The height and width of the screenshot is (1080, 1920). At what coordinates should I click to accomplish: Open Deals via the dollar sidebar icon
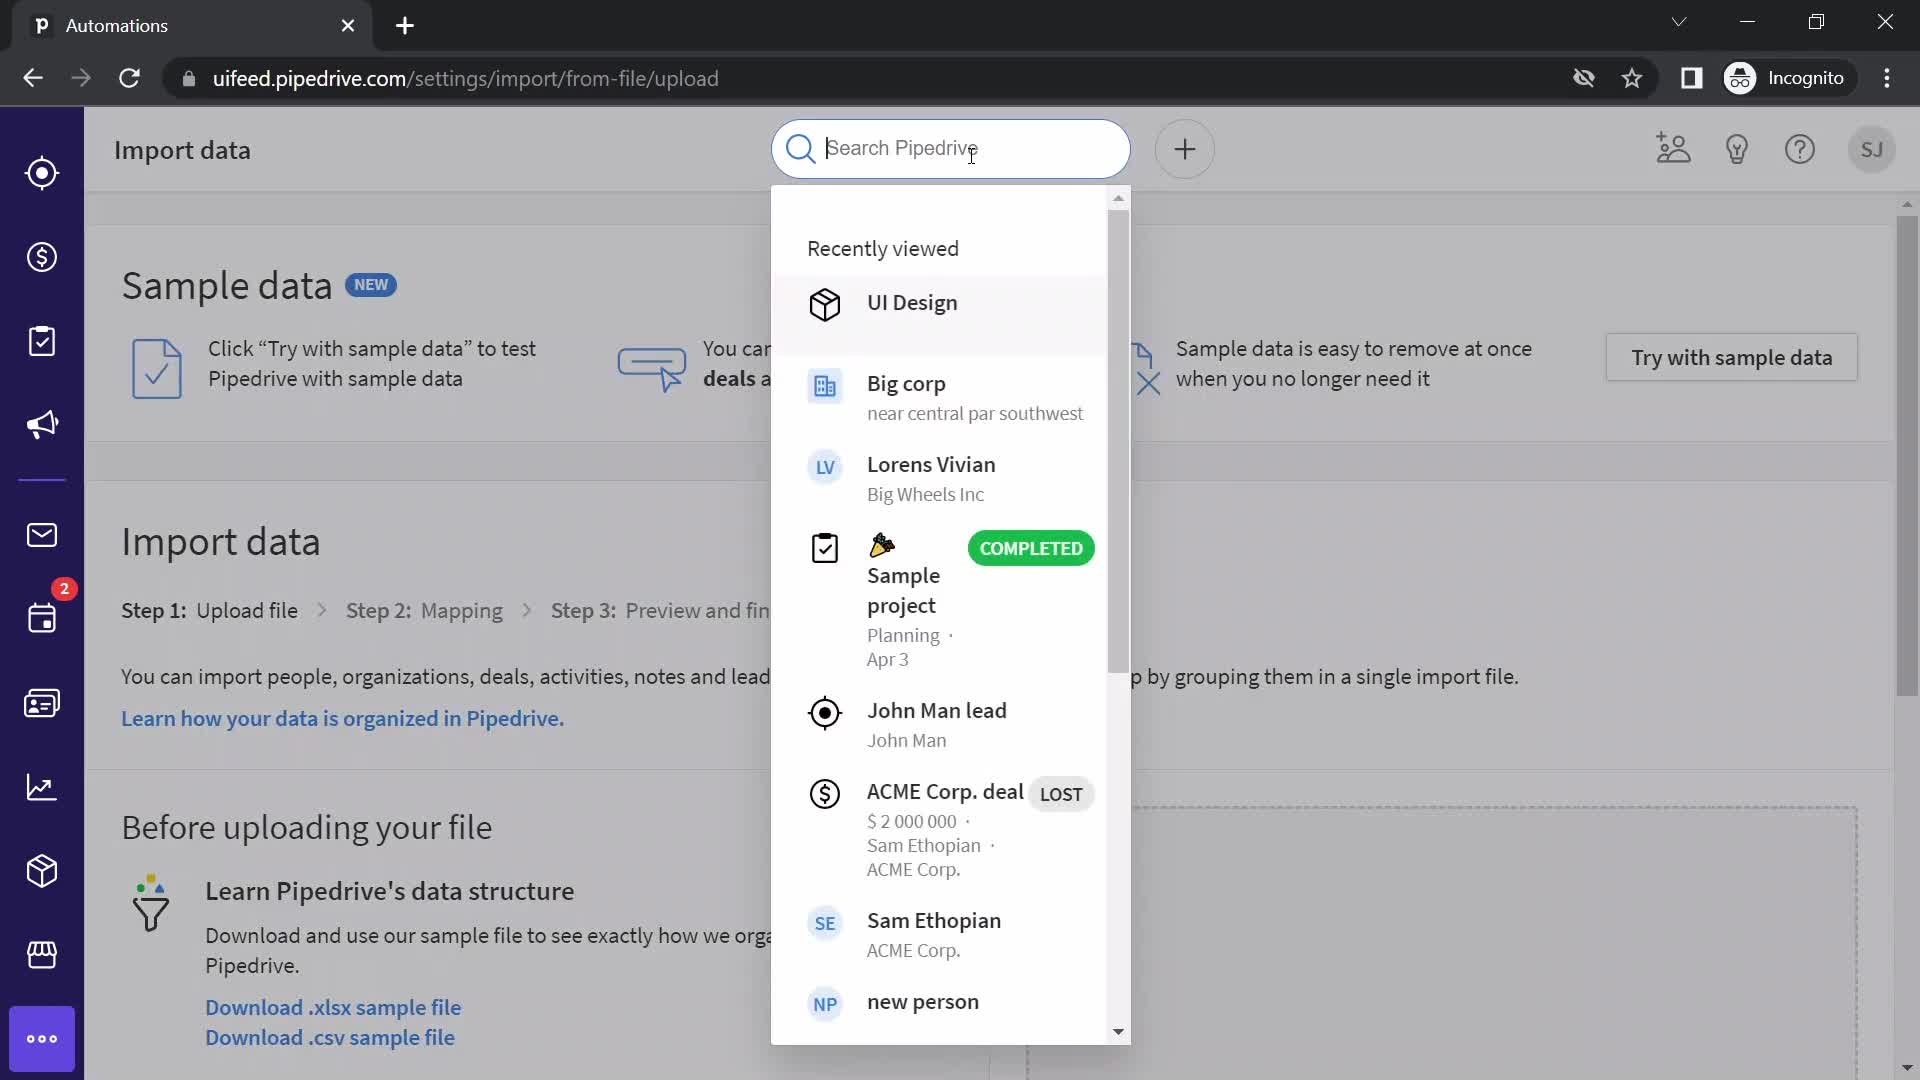click(42, 257)
